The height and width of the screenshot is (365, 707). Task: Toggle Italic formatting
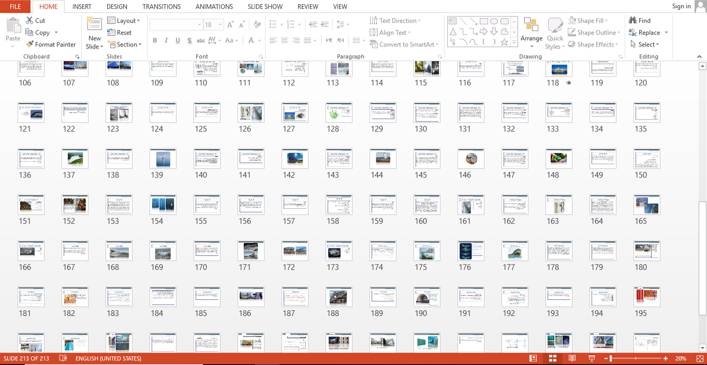tap(166, 41)
